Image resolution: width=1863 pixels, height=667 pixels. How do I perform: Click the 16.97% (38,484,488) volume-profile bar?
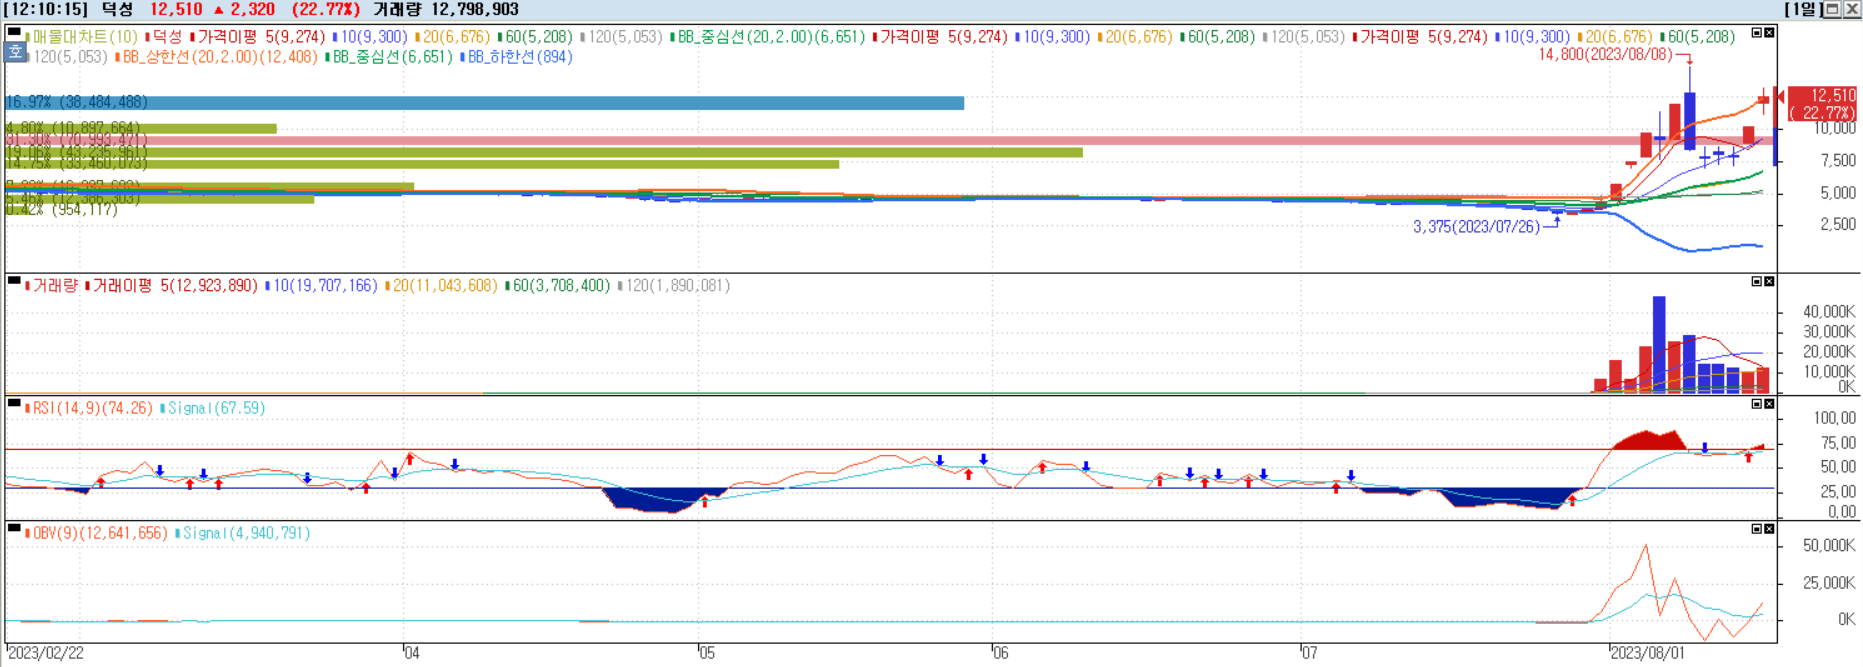click(484, 103)
